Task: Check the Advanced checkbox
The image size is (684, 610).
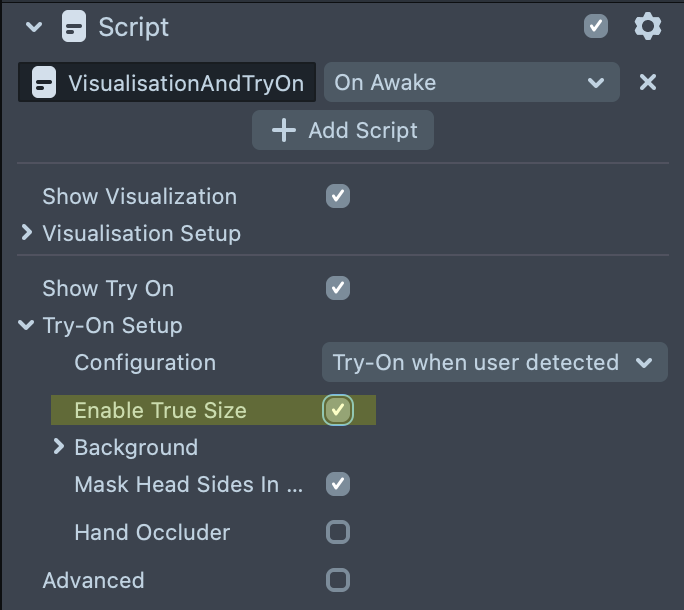Action: (x=338, y=580)
